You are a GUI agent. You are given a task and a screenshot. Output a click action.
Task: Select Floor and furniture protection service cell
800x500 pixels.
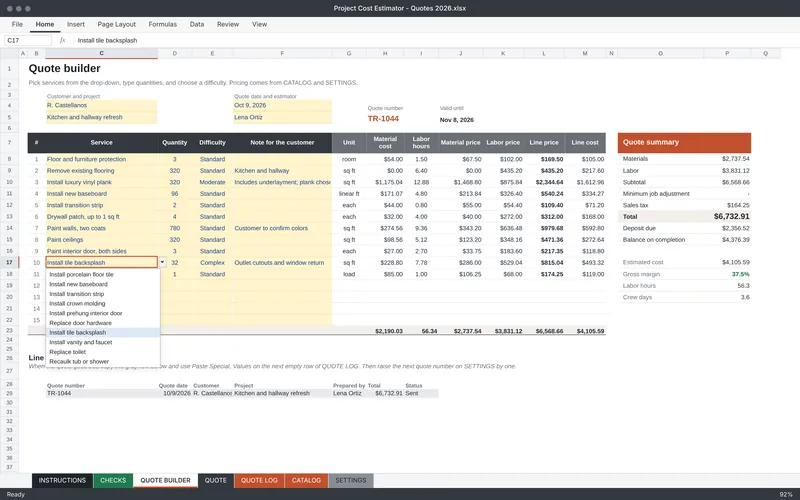[102, 159]
